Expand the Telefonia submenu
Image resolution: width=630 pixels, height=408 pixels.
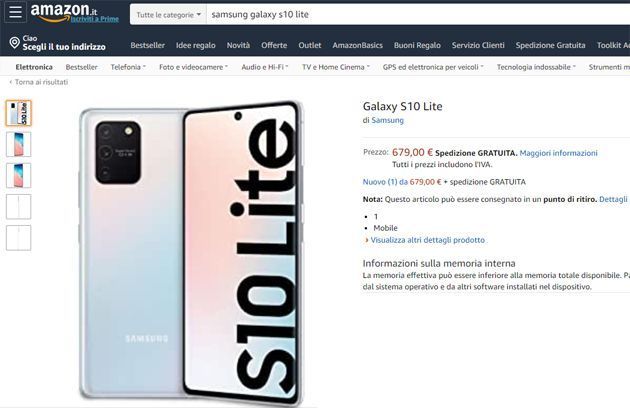[x=128, y=67]
